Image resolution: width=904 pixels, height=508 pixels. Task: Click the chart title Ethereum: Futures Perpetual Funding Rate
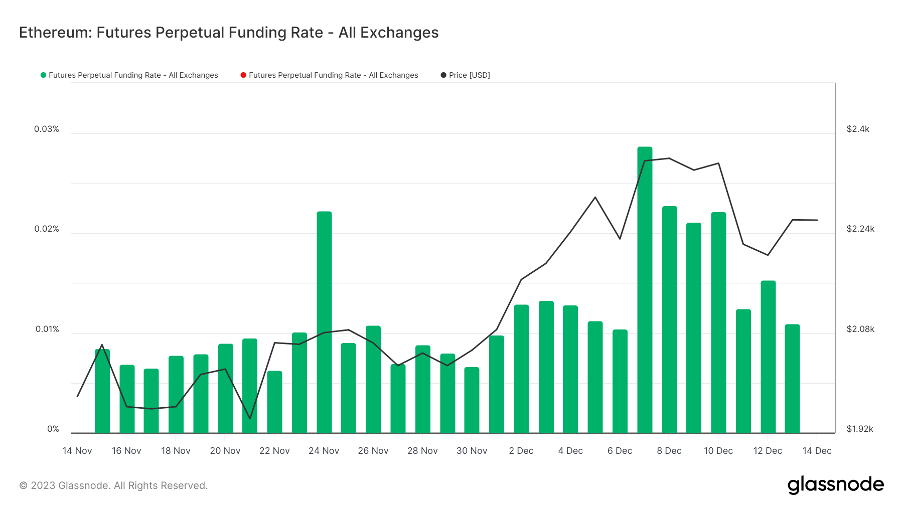(229, 33)
